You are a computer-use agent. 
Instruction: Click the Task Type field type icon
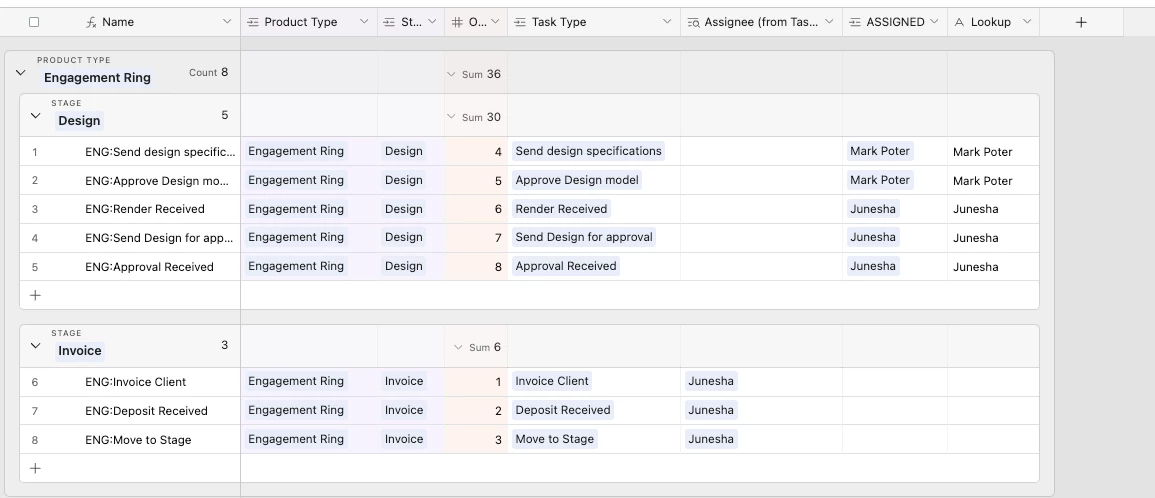(520, 22)
